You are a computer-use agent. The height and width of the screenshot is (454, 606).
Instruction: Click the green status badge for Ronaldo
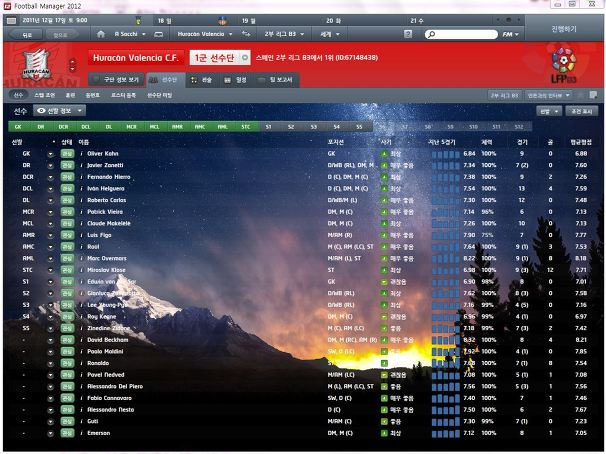67,363
